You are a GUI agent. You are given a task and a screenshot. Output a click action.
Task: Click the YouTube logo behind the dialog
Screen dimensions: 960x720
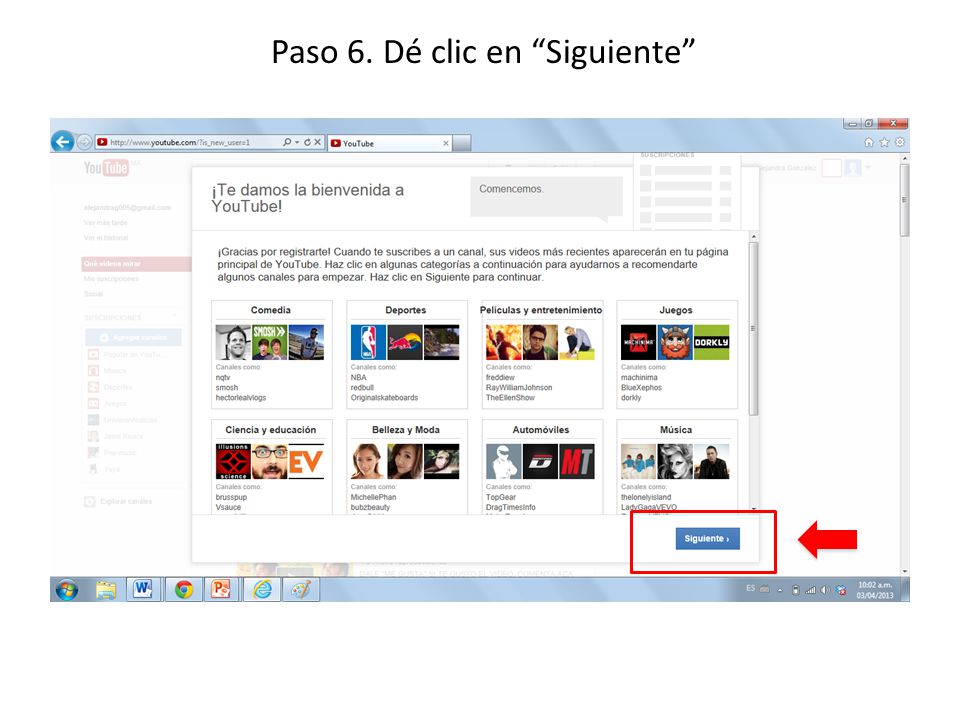(x=106, y=168)
